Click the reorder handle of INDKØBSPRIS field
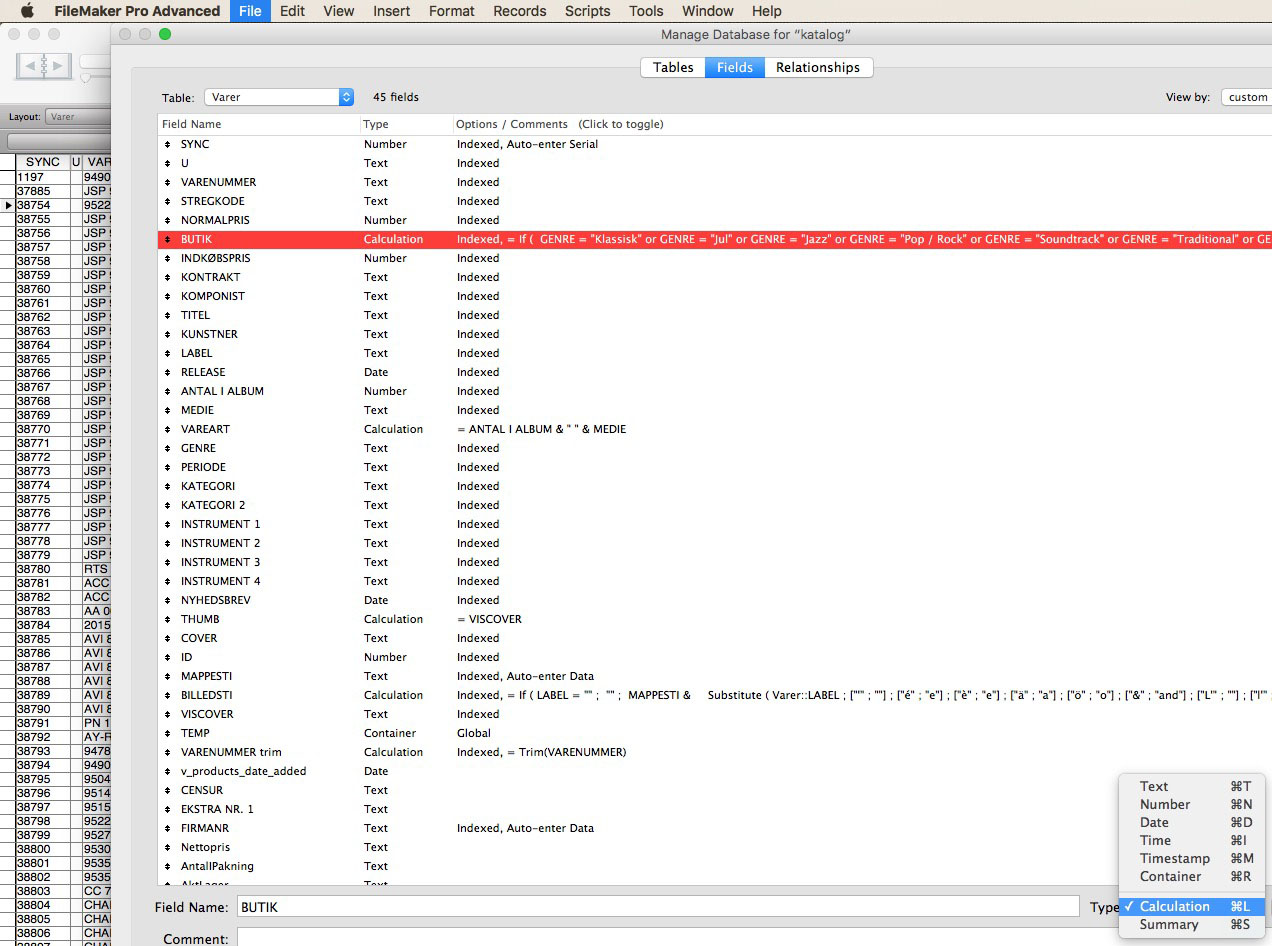The width and height of the screenshot is (1272, 946). [168, 258]
